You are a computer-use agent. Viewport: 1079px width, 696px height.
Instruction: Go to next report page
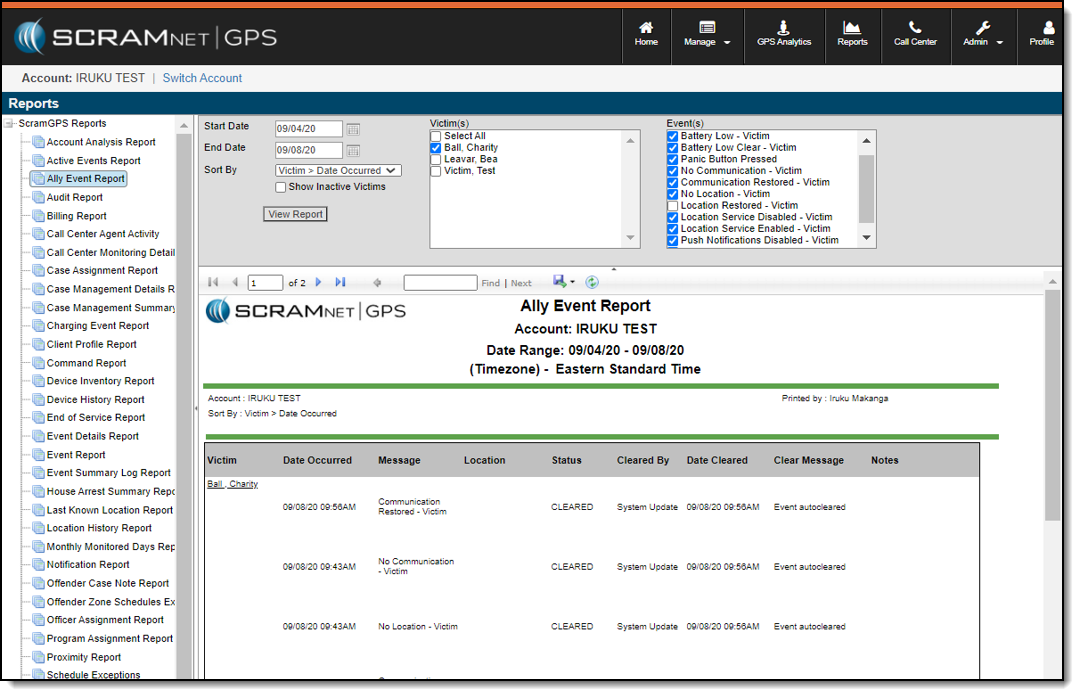coord(319,283)
